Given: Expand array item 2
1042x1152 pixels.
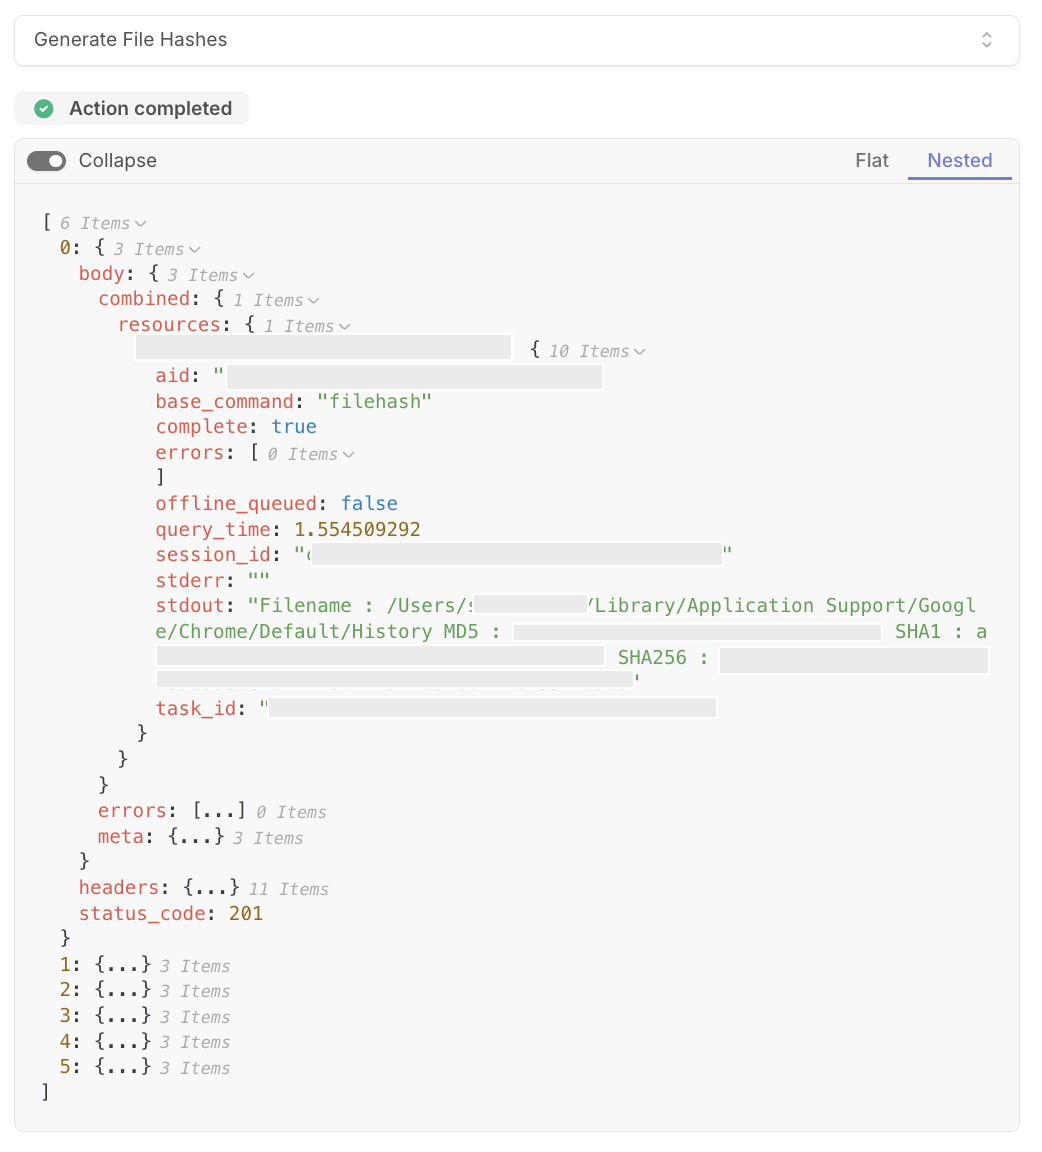Looking at the screenshot, I should pos(123,990).
